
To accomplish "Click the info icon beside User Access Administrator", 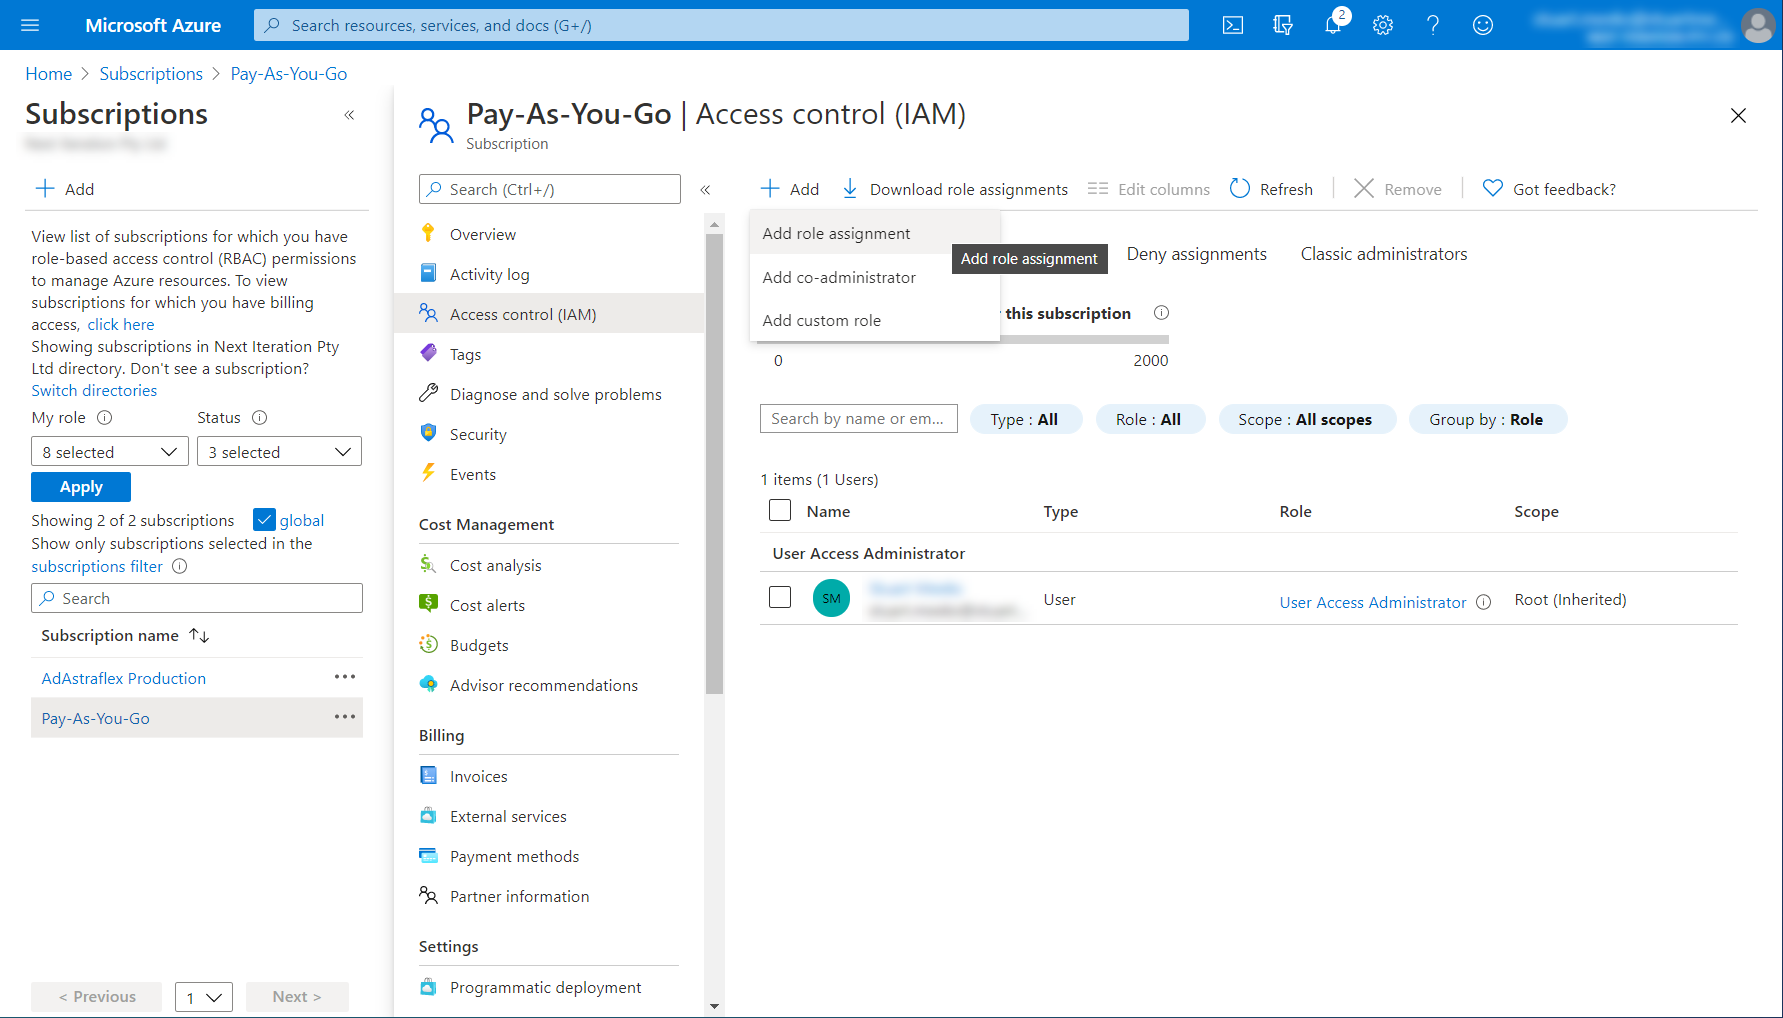I will [x=1484, y=602].
